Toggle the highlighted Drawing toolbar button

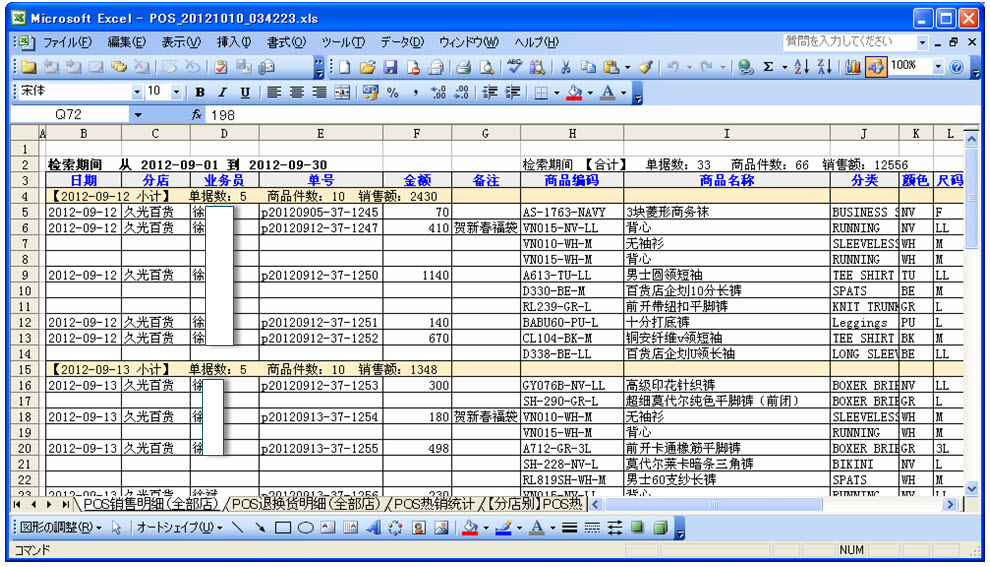(876, 67)
